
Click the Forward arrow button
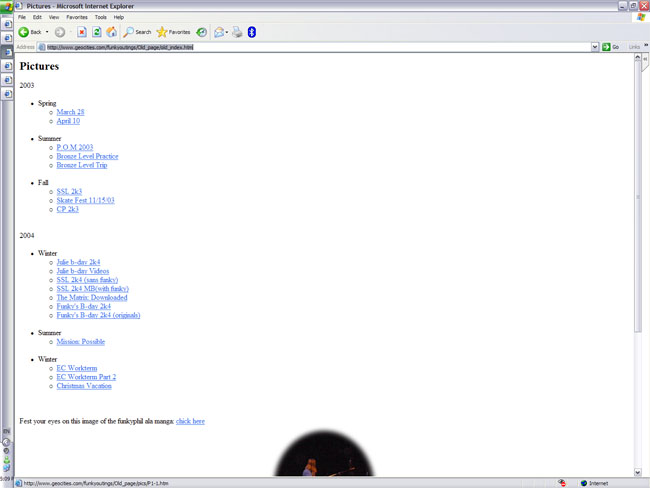[x=60, y=32]
